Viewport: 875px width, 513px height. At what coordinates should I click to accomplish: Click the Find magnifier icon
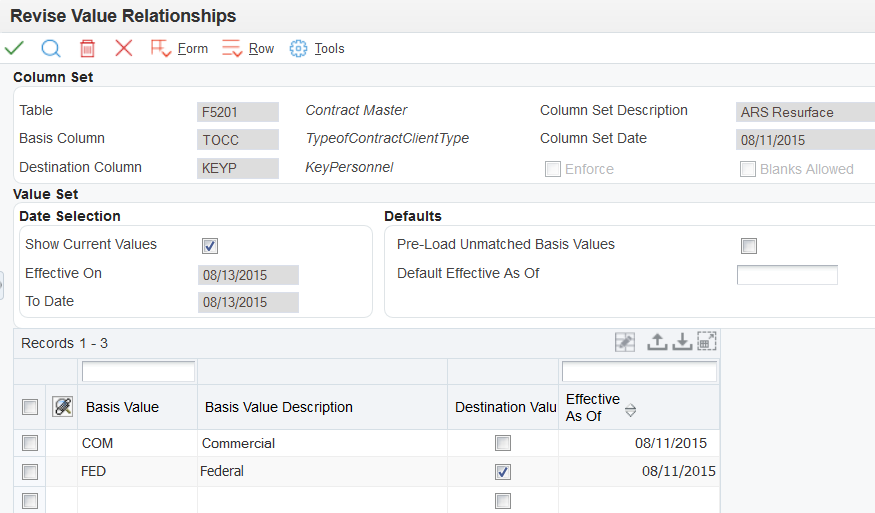[51, 49]
